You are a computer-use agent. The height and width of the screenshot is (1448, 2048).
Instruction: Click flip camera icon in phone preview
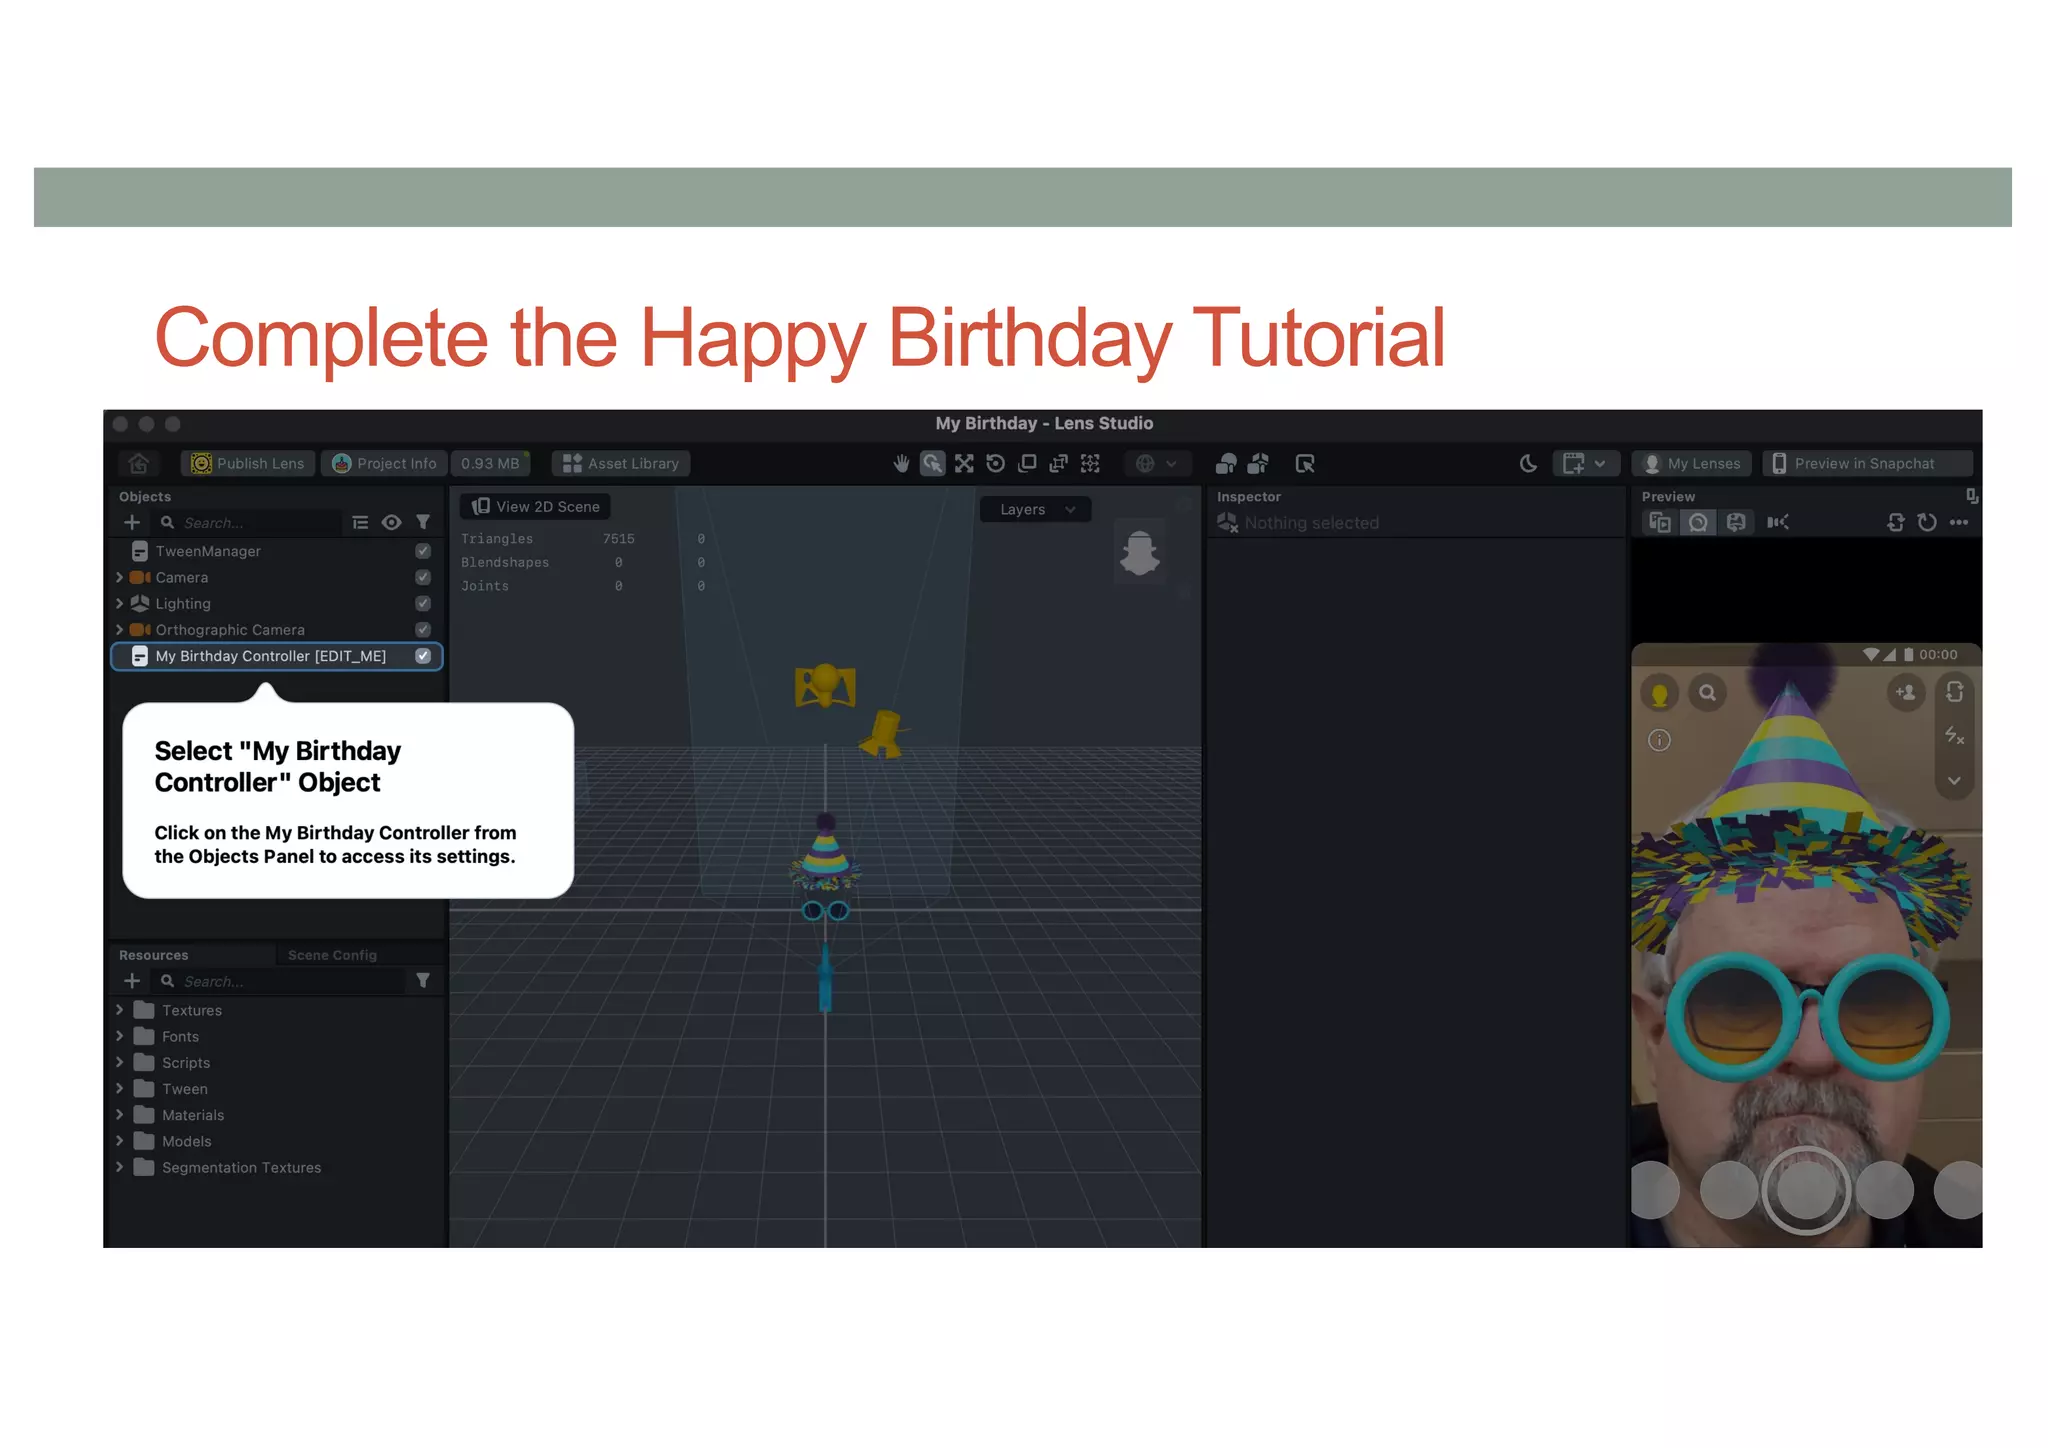(1955, 692)
